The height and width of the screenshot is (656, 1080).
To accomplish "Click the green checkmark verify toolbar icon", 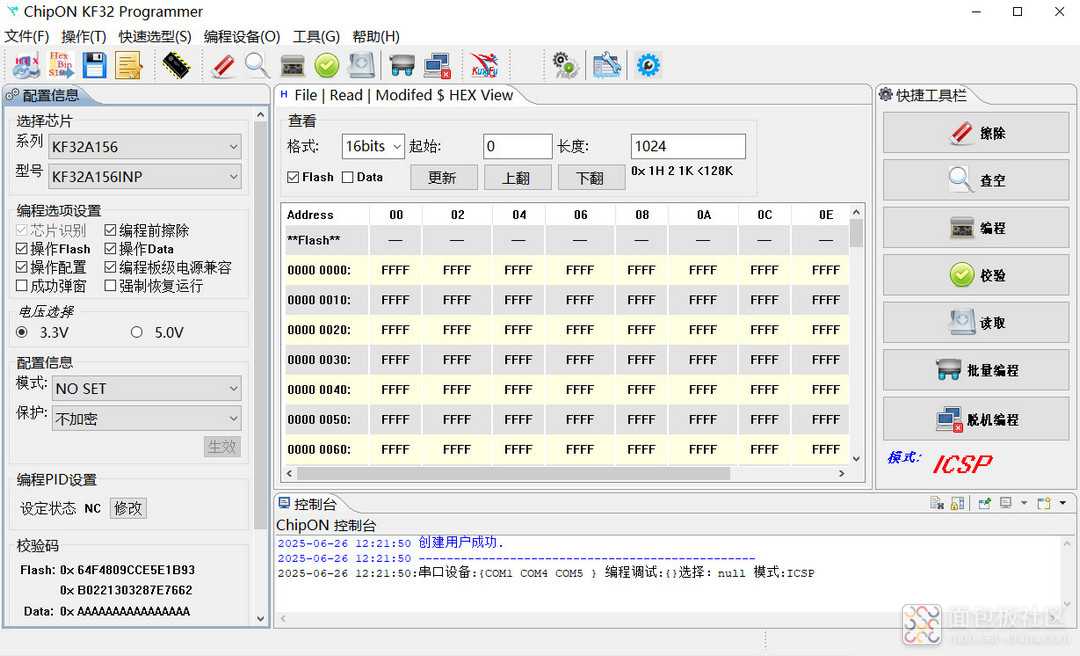I will [x=327, y=66].
